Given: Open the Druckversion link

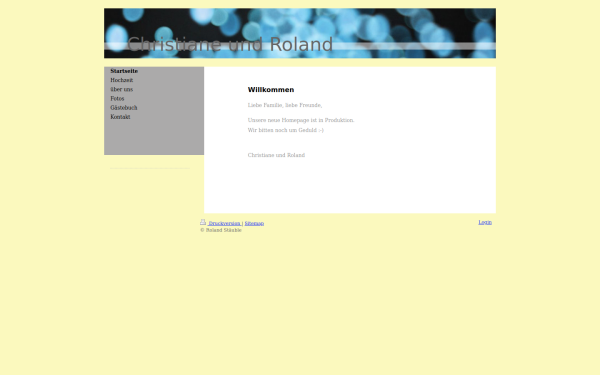Looking at the screenshot, I should 225,223.
